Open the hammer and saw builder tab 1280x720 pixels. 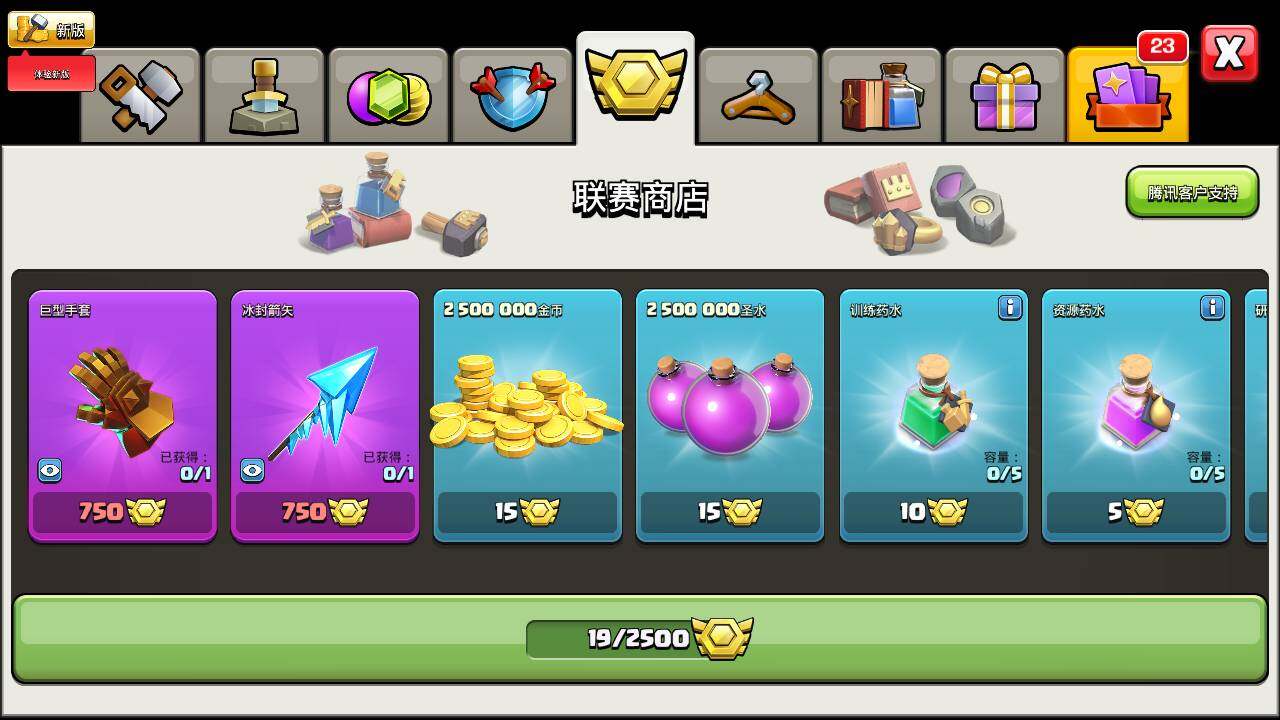[141, 96]
